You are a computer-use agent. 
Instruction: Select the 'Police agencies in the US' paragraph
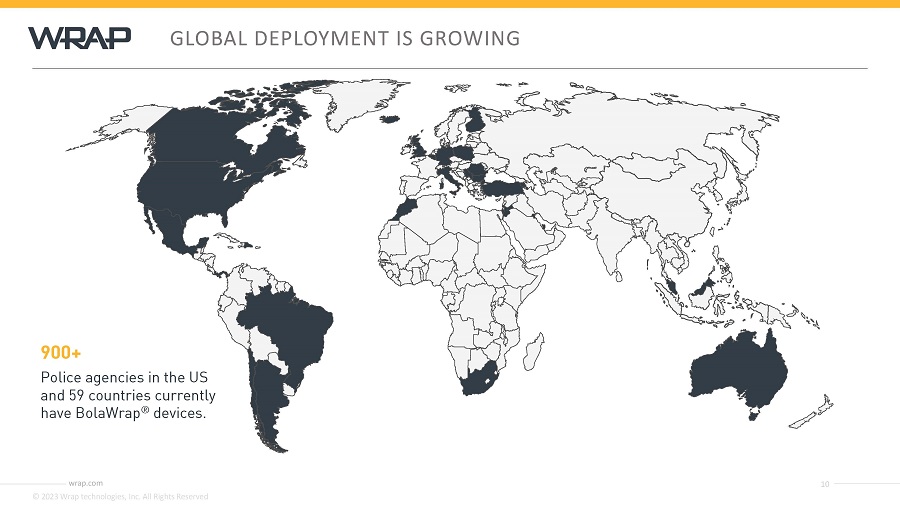pyautogui.click(x=128, y=395)
